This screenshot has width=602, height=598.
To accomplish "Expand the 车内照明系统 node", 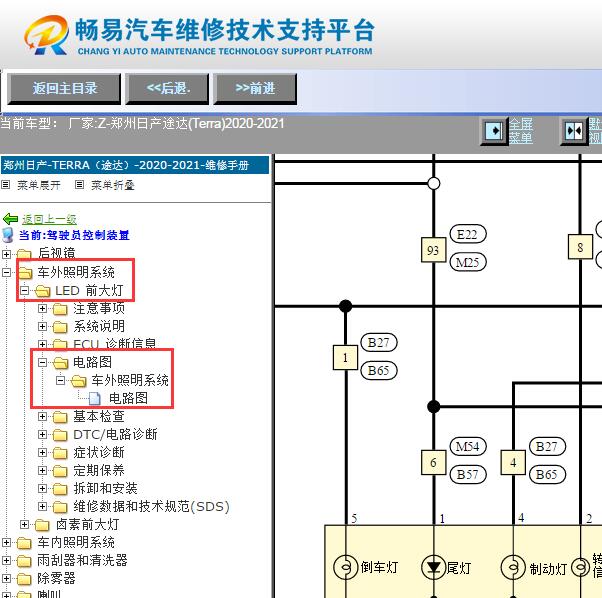I will pyautogui.click(x=7, y=542).
